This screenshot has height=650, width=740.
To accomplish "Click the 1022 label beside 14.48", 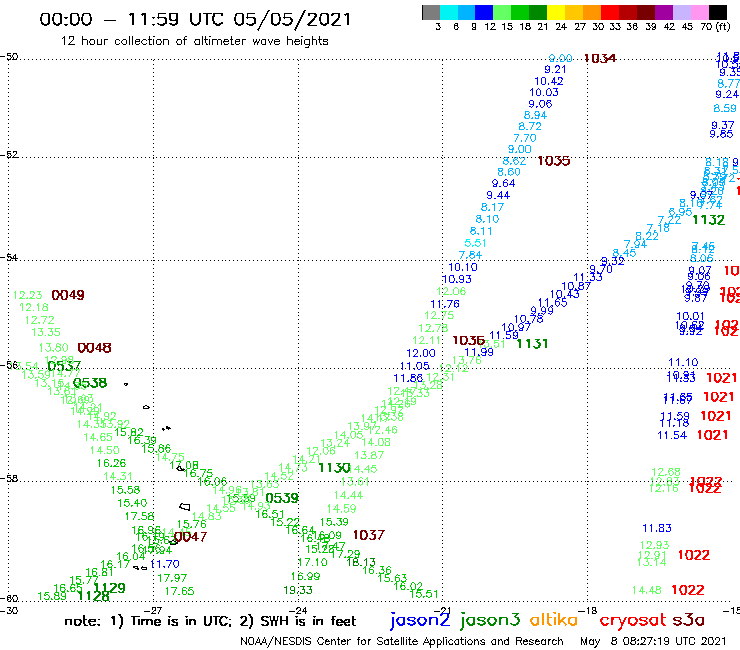I will click(x=688, y=590).
